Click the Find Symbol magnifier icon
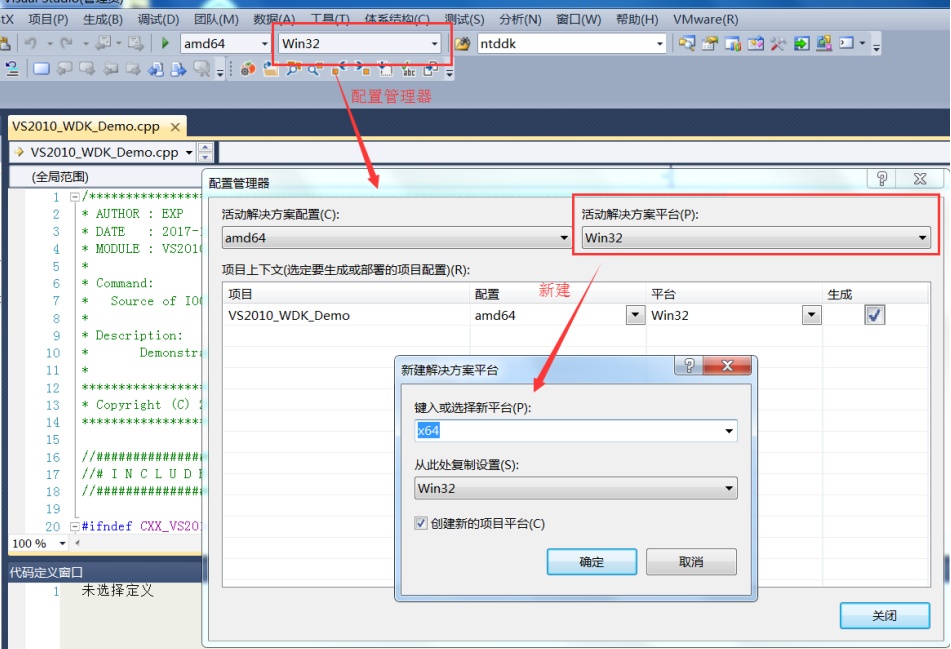The image size is (951, 649). pos(293,69)
